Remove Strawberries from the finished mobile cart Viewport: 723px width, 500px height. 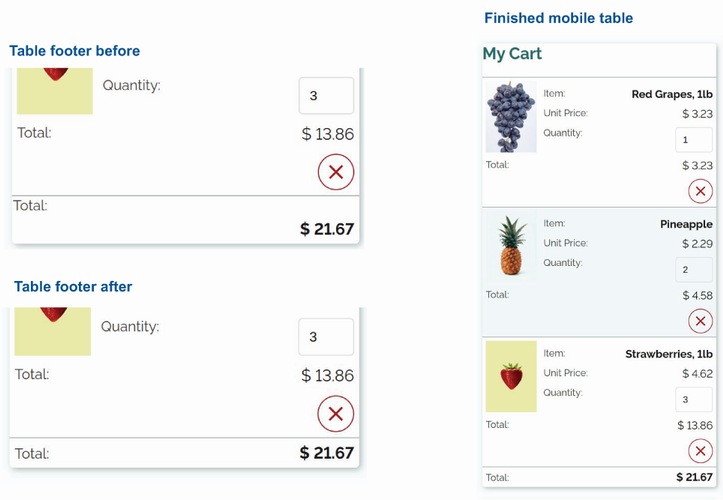tap(700, 450)
